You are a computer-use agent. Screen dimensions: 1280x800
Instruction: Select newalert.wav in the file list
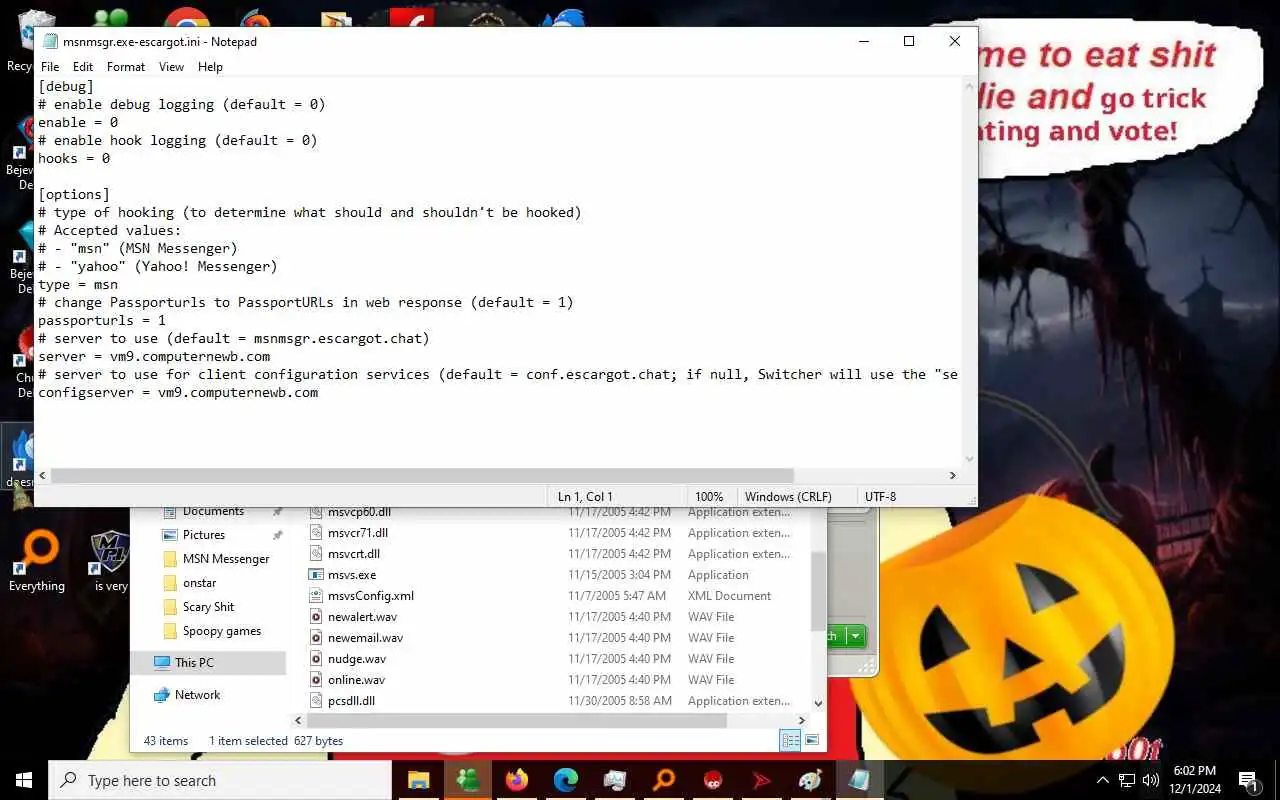362,617
